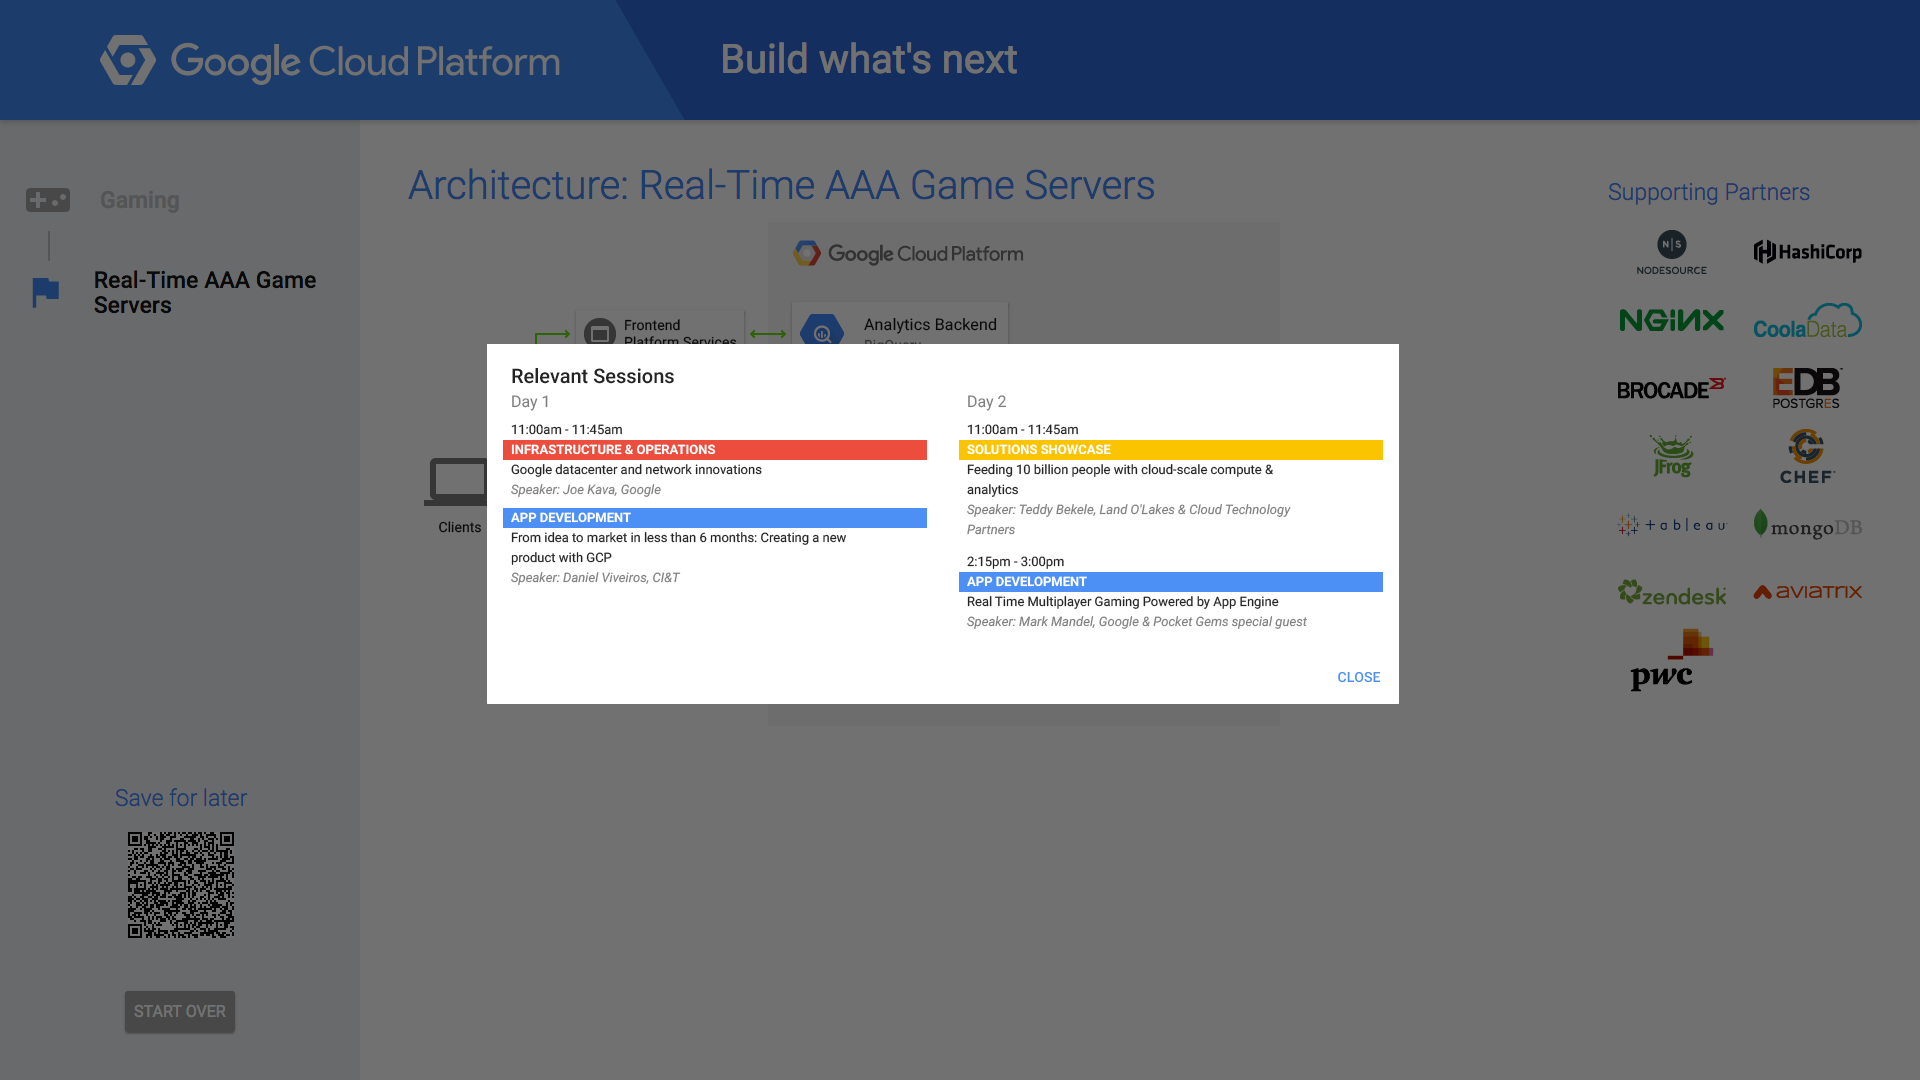Click the Clients laptop icon in the diagram
The width and height of the screenshot is (1920, 1080).
pyautogui.click(x=458, y=482)
